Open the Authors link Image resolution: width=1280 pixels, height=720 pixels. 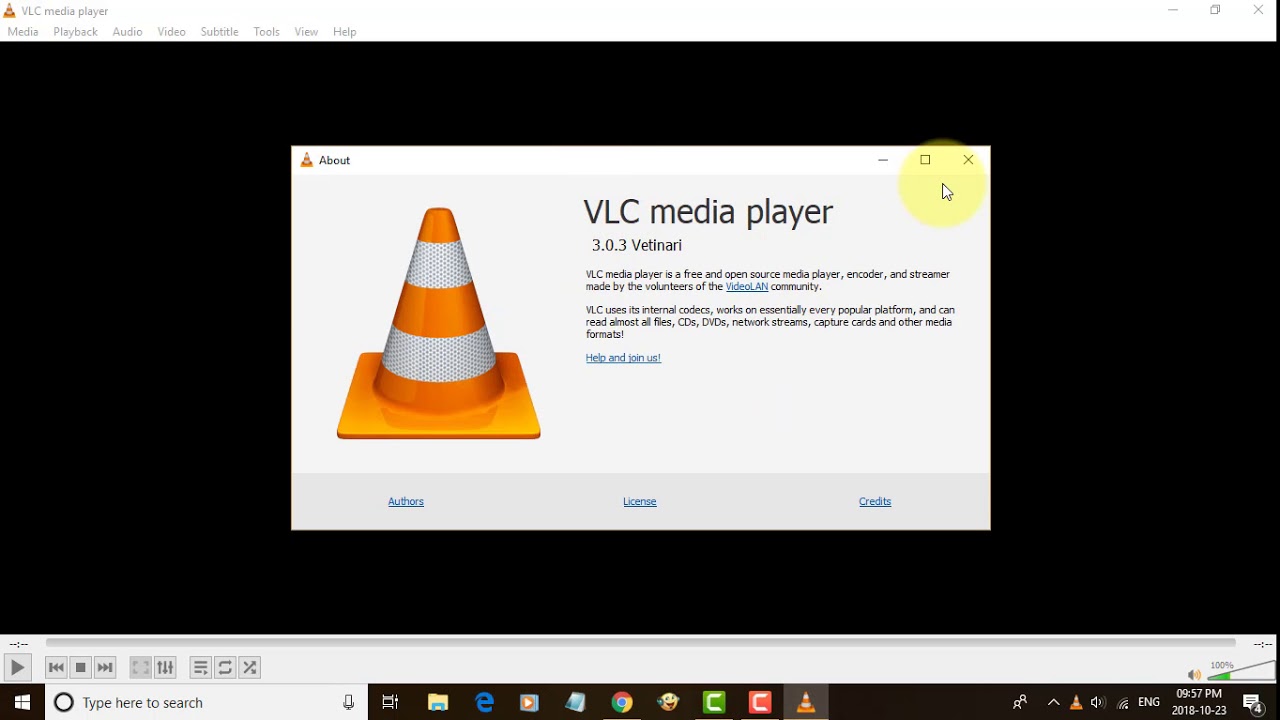(x=406, y=502)
